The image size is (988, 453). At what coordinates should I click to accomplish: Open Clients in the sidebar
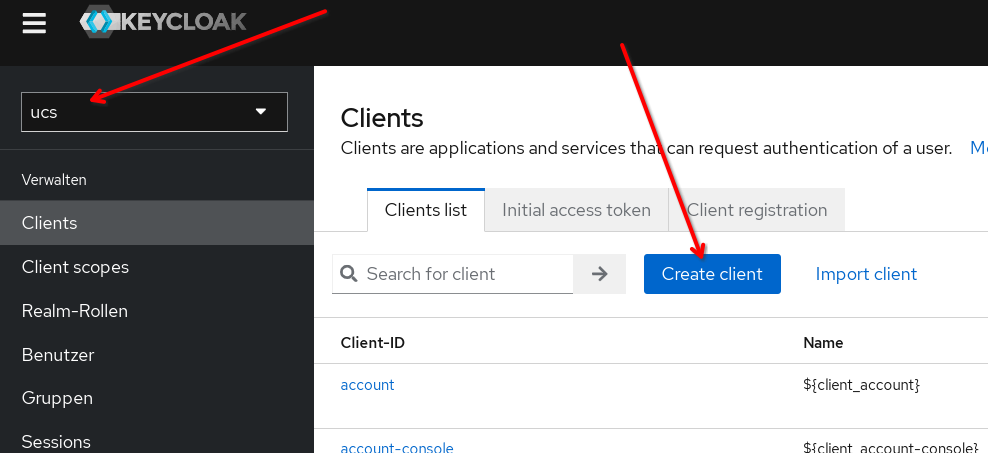[x=50, y=223]
